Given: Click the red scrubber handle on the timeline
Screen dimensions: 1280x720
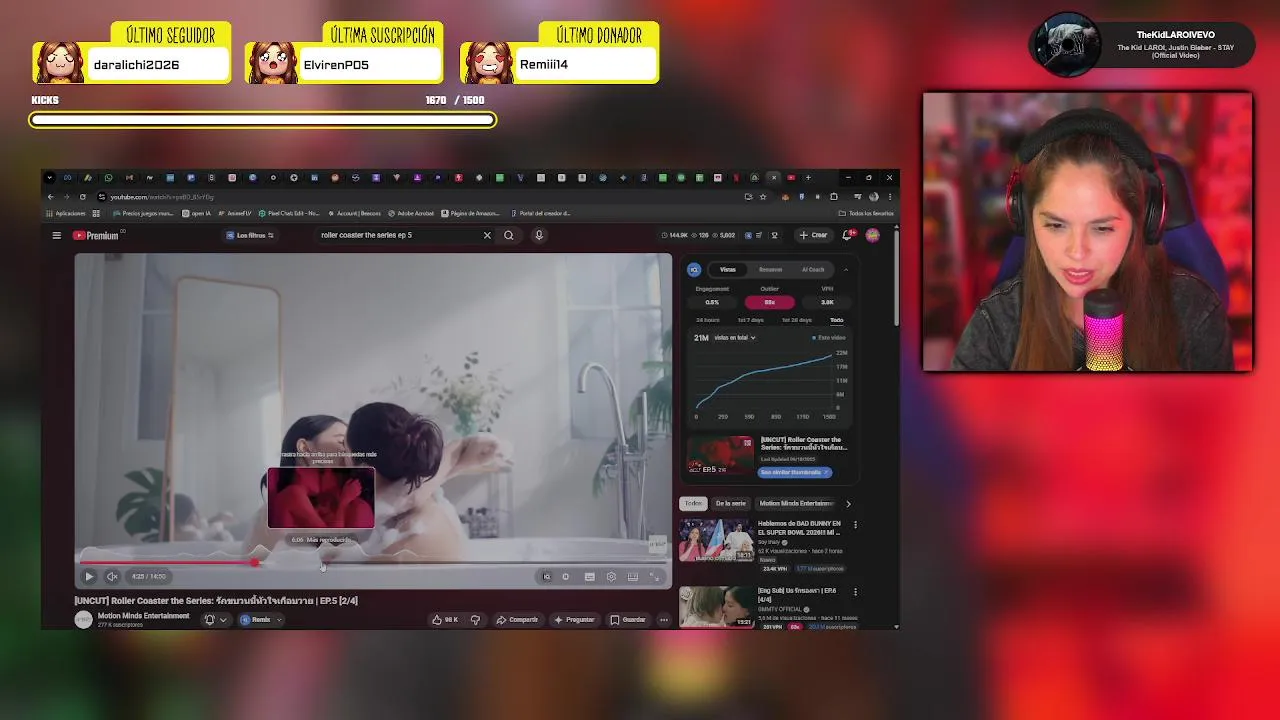Looking at the screenshot, I should click(x=255, y=562).
